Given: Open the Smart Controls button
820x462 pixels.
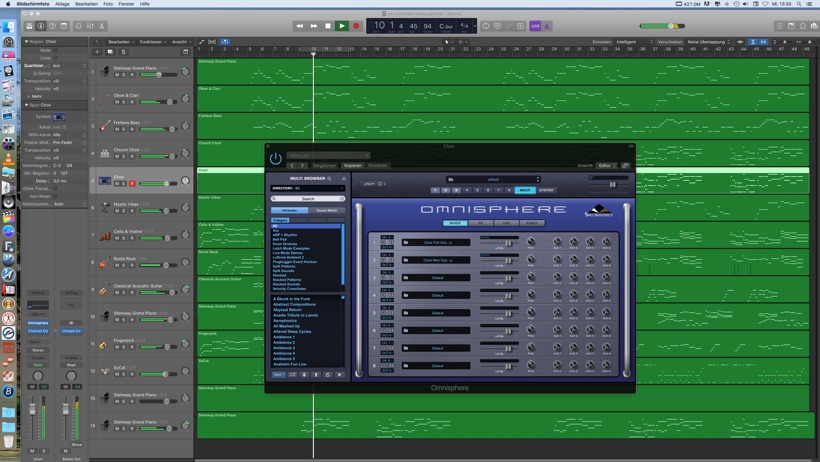Looking at the screenshot, I should coord(78,26).
